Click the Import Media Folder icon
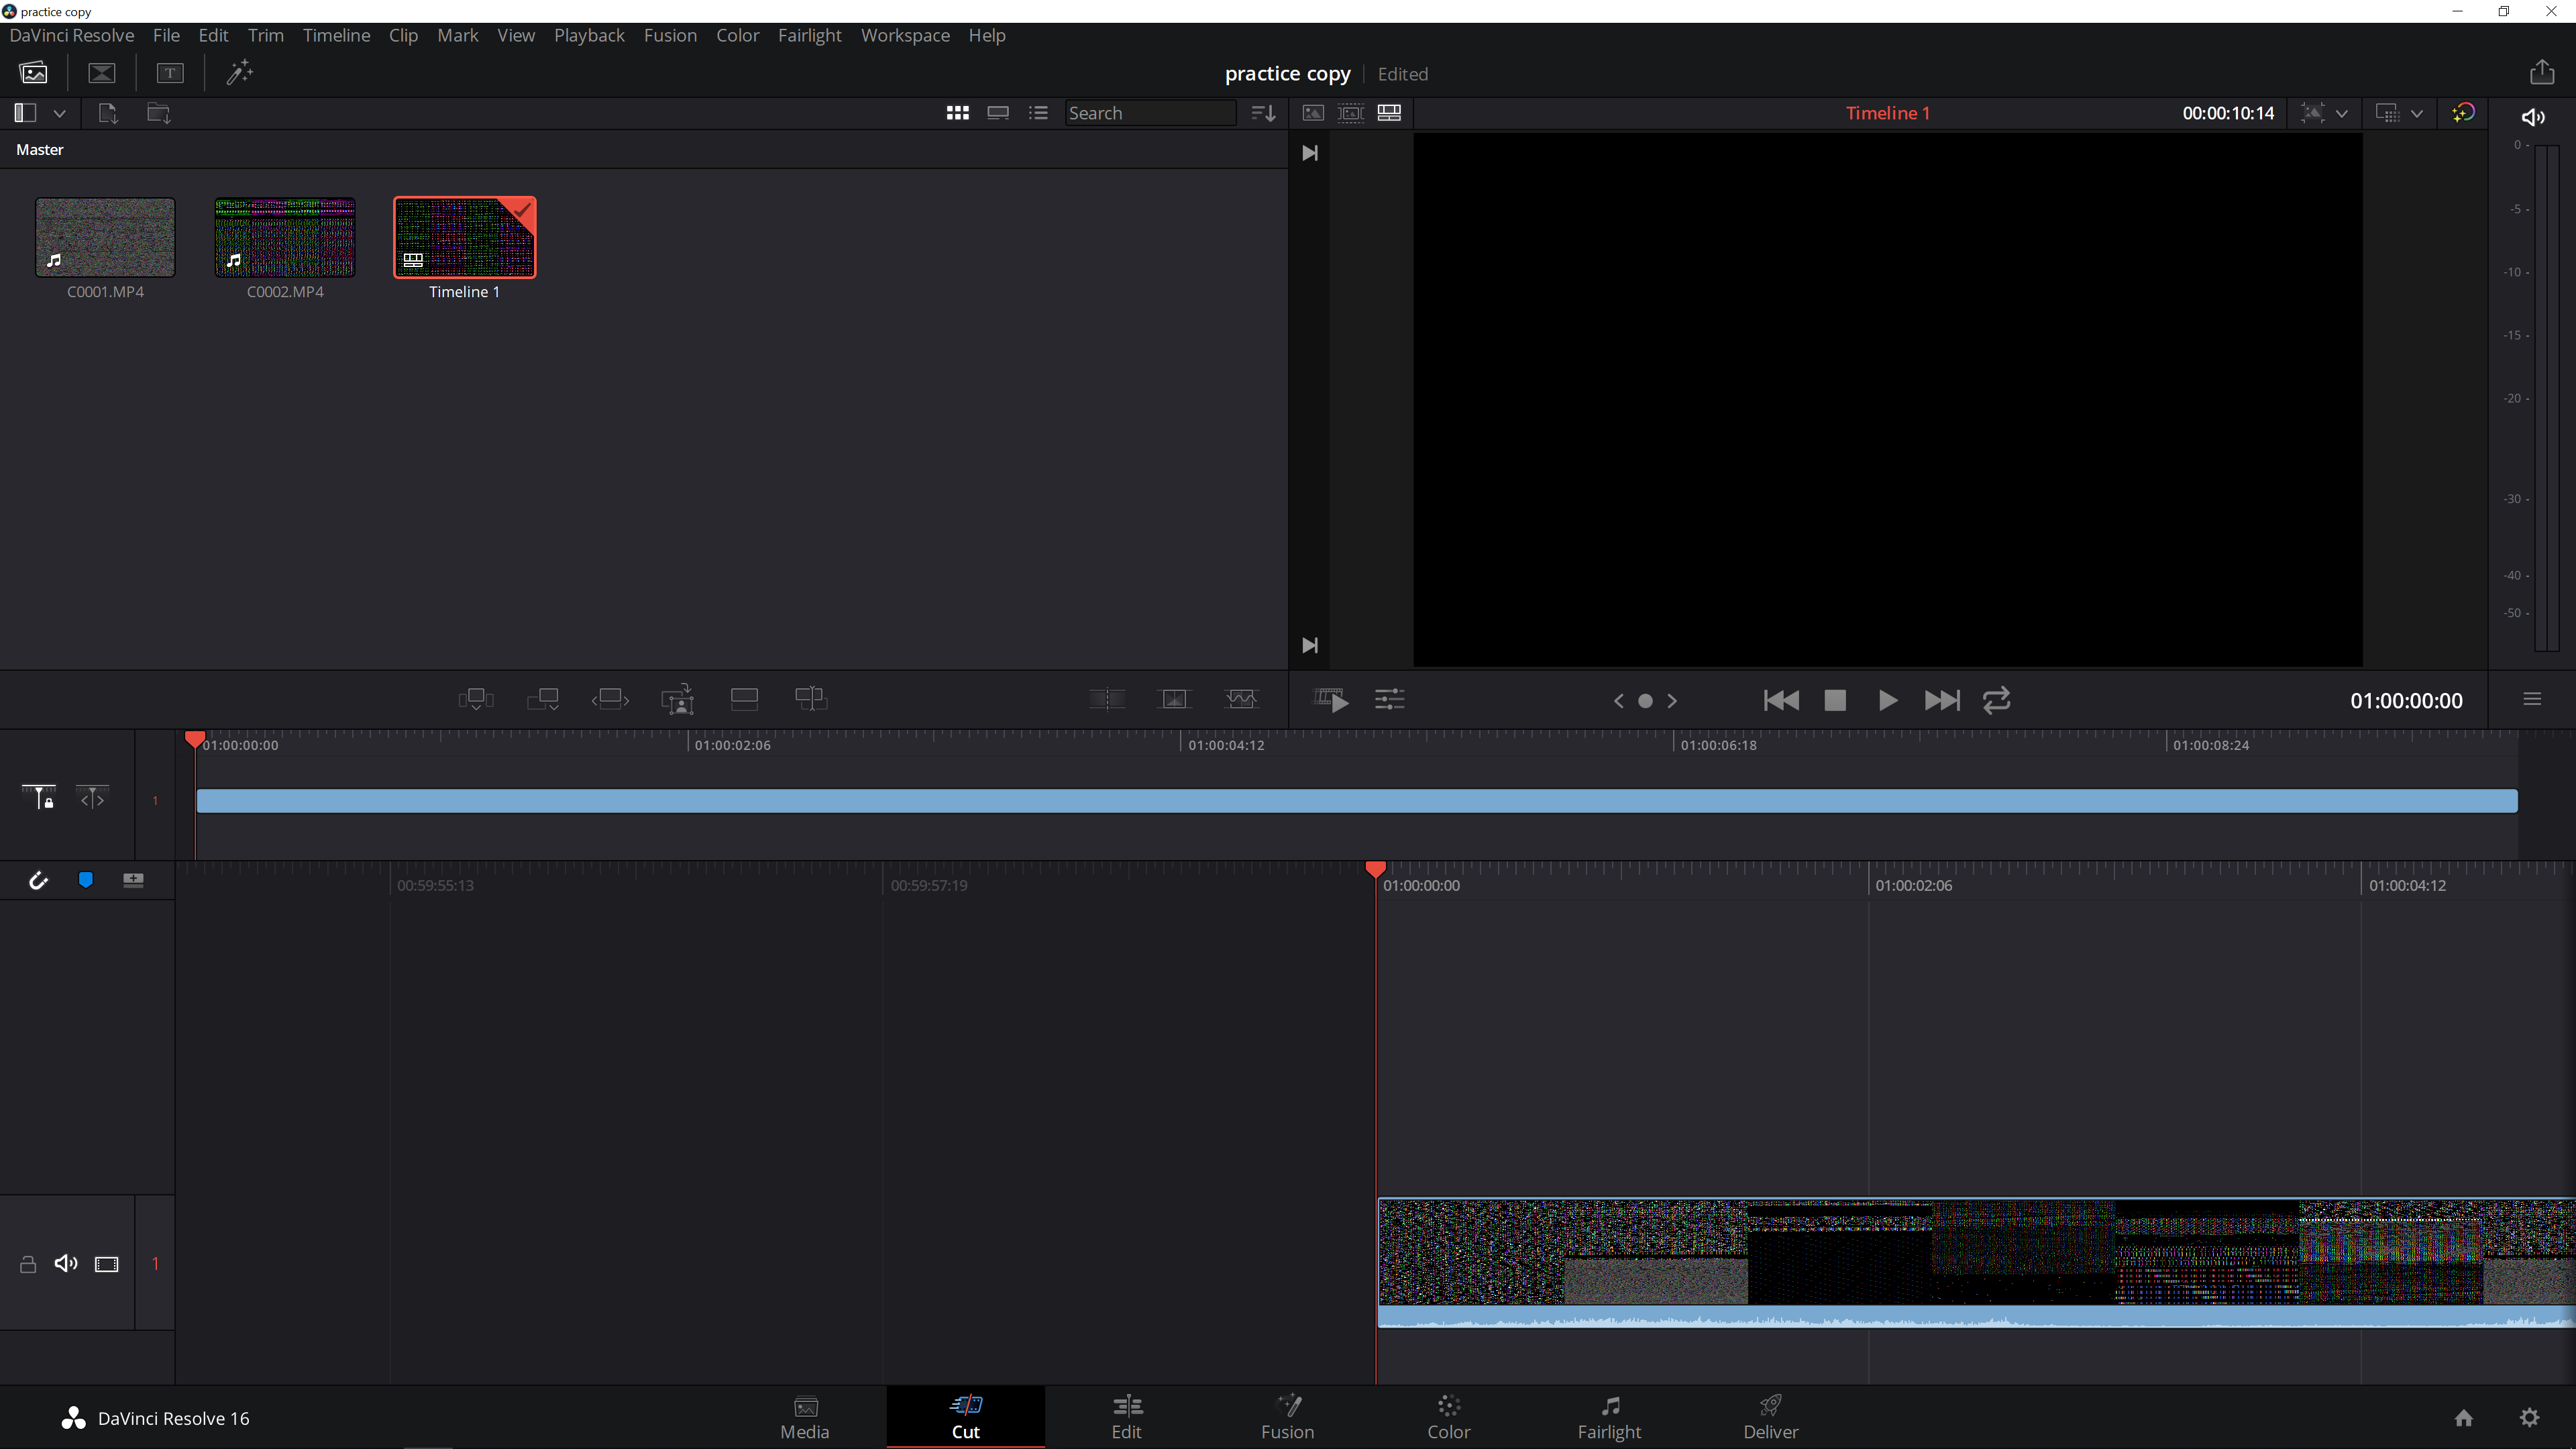 click(159, 113)
